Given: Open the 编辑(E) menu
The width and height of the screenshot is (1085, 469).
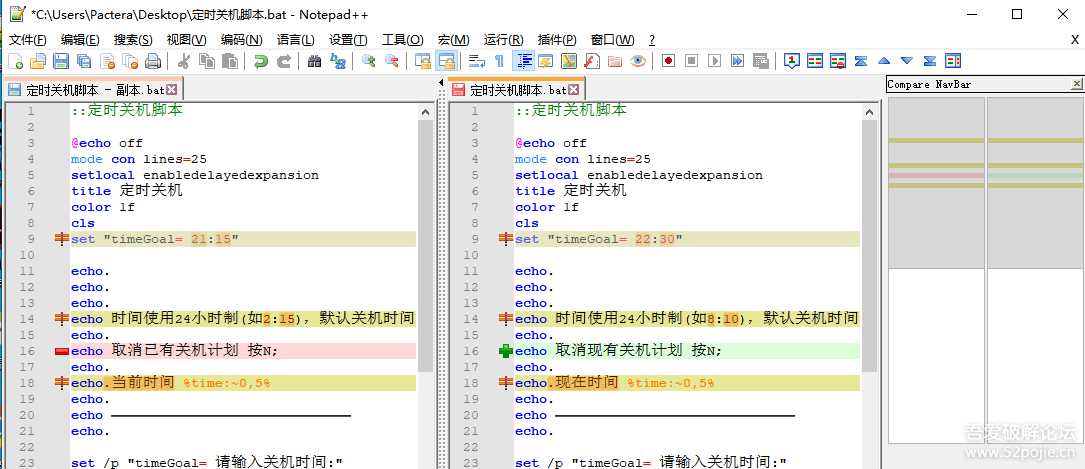Looking at the screenshot, I should point(80,39).
